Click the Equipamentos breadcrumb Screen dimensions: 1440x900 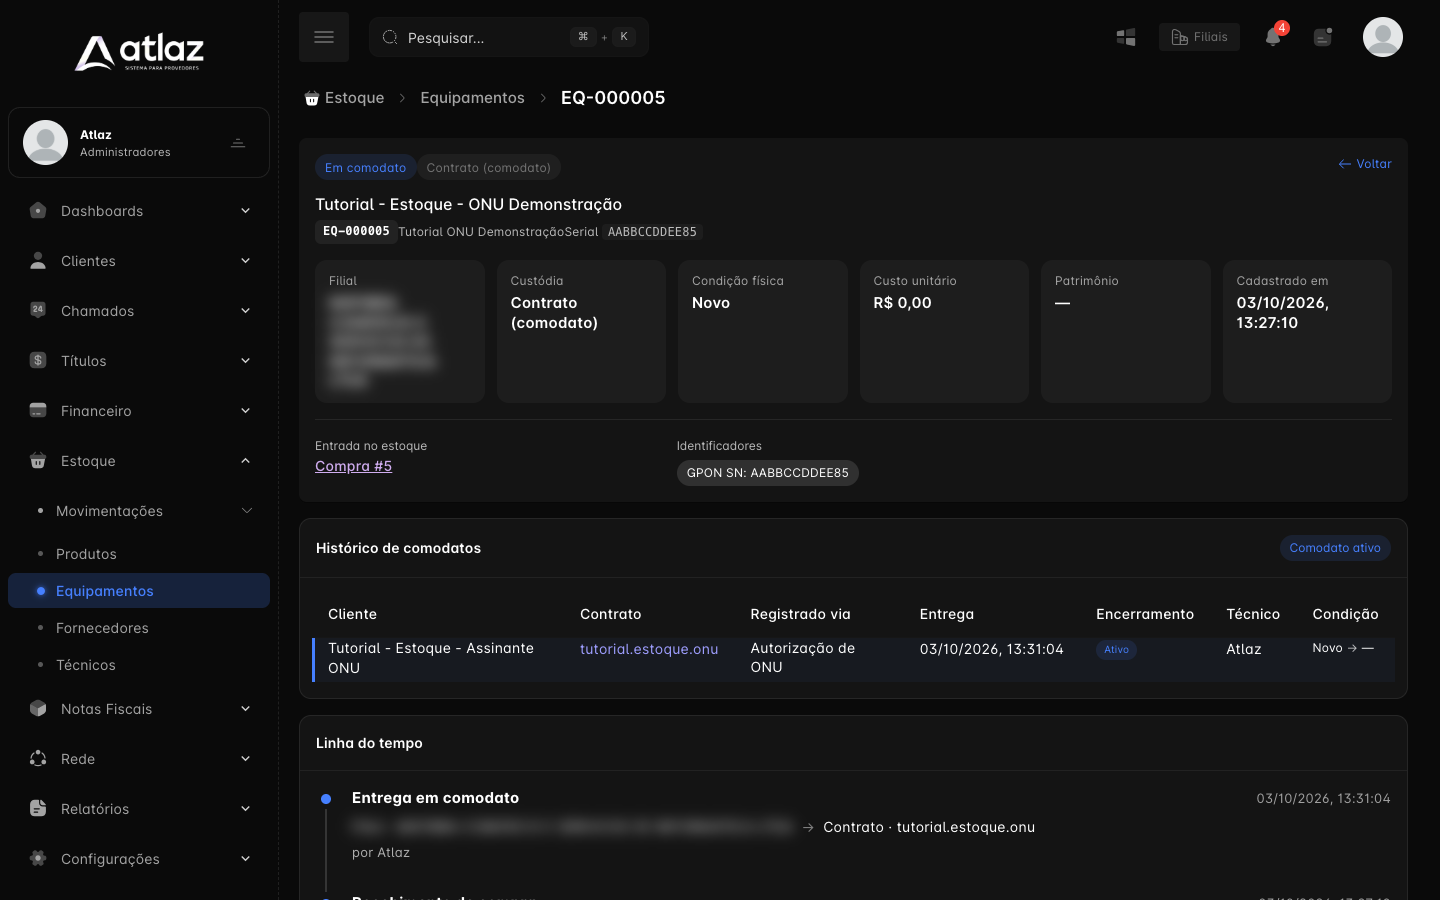(472, 98)
